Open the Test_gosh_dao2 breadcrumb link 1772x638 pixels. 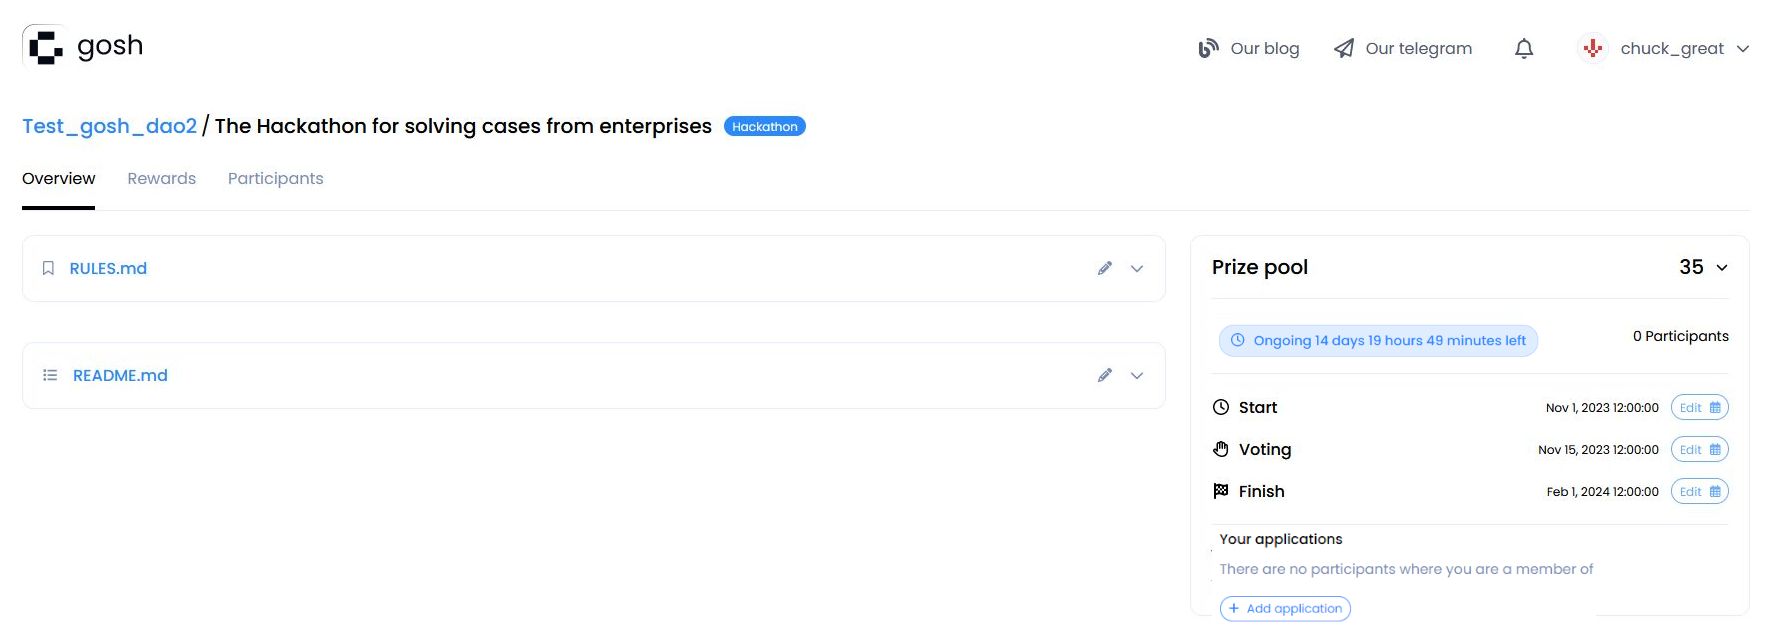(109, 126)
